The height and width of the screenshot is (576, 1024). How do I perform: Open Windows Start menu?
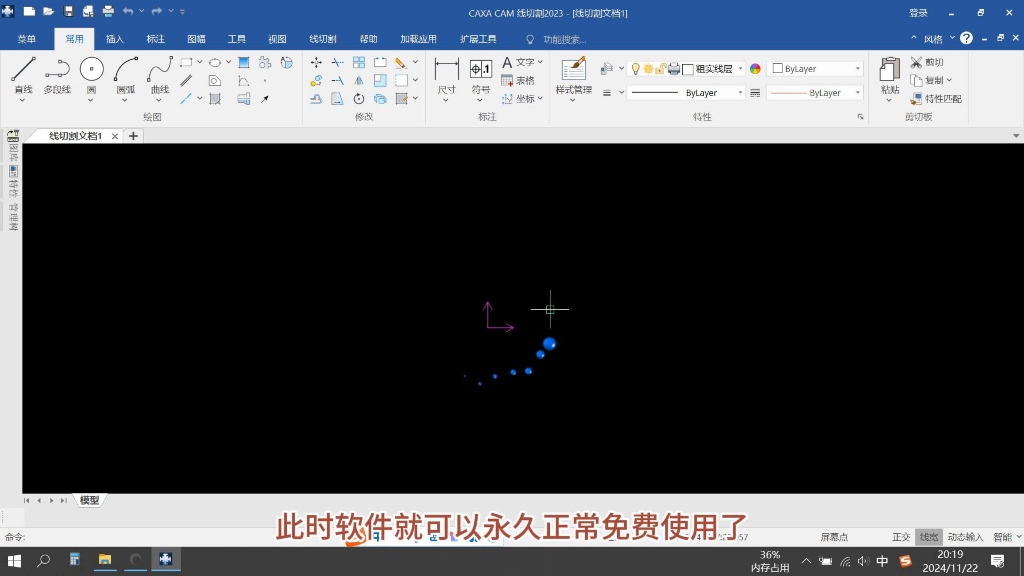[x=14, y=560]
